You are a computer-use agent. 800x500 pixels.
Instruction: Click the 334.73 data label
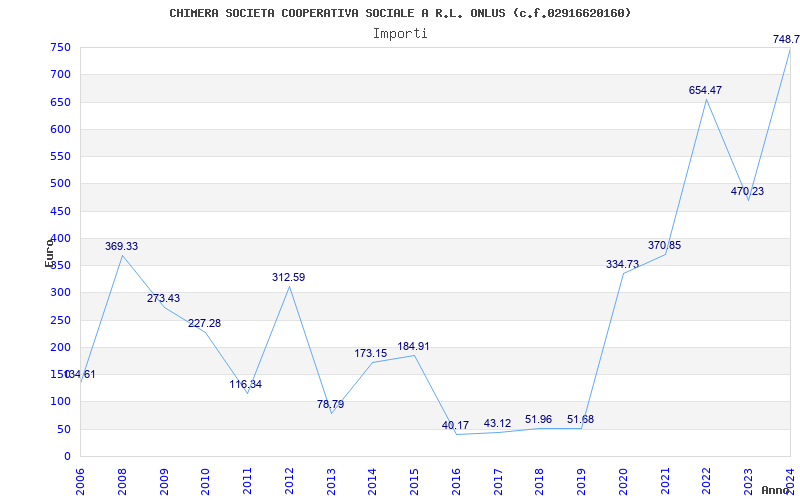click(622, 264)
